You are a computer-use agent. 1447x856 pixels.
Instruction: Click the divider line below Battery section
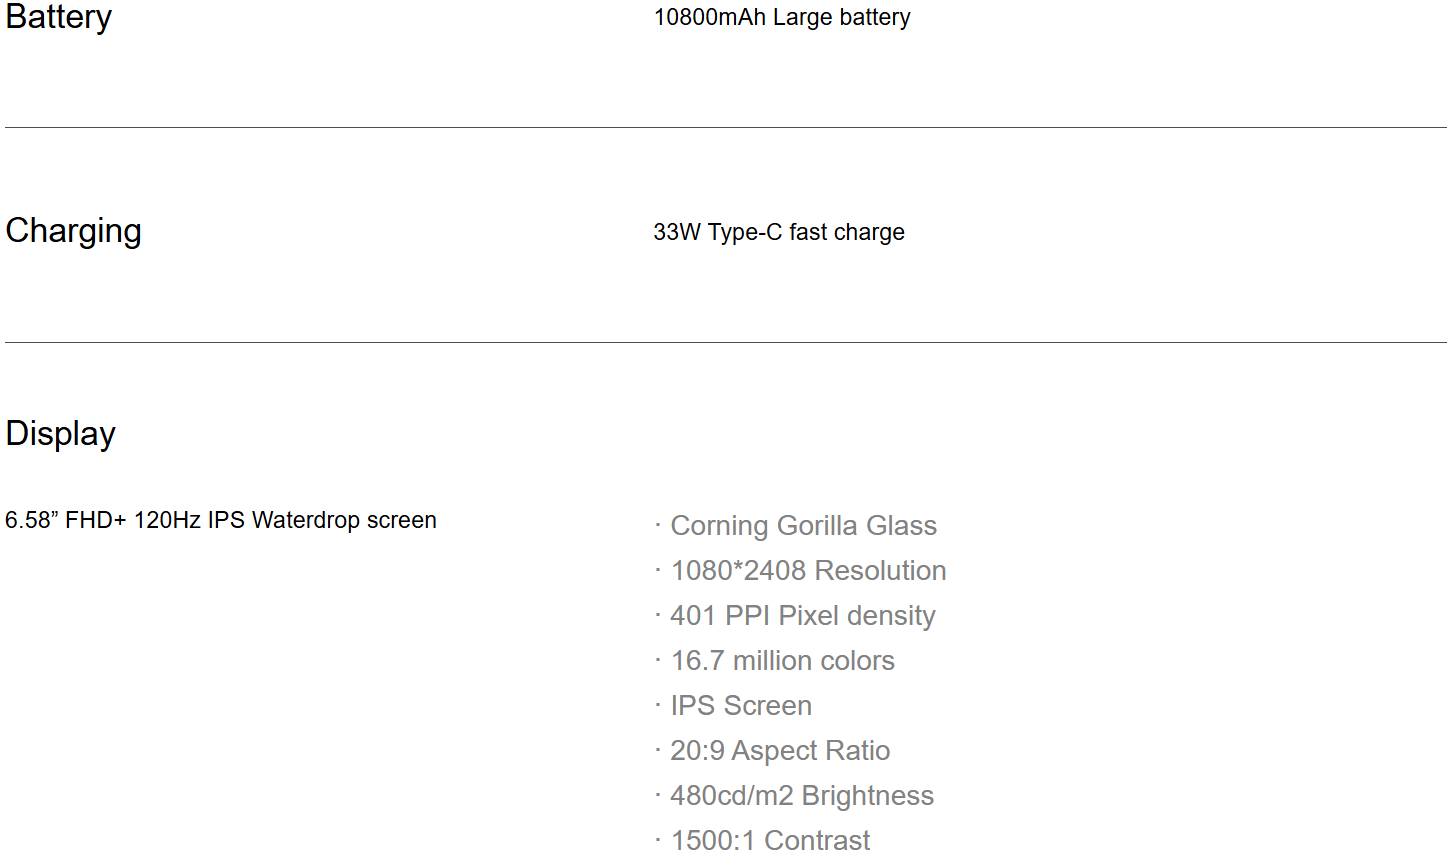(x=725, y=127)
